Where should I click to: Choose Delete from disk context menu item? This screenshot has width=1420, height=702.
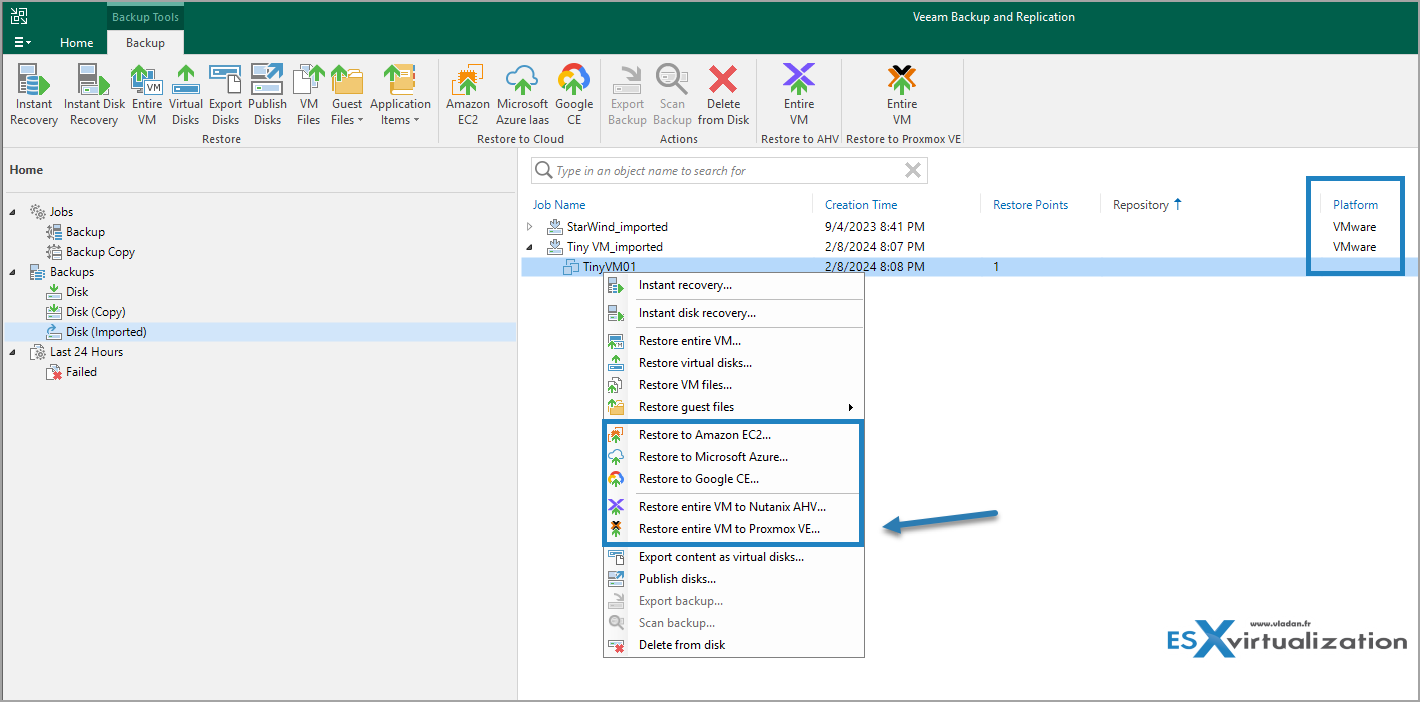pyautogui.click(x=734, y=645)
